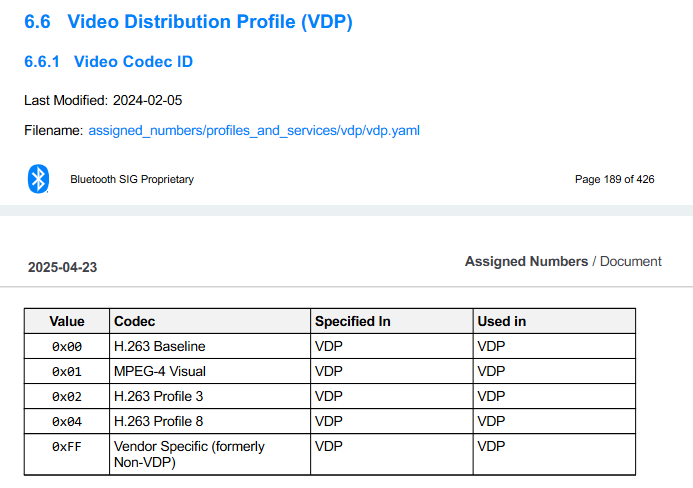This screenshot has height=488, width=693.
Task: Select the 0x02 value cell
Action: pyautogui.click(x=67, y=396)
